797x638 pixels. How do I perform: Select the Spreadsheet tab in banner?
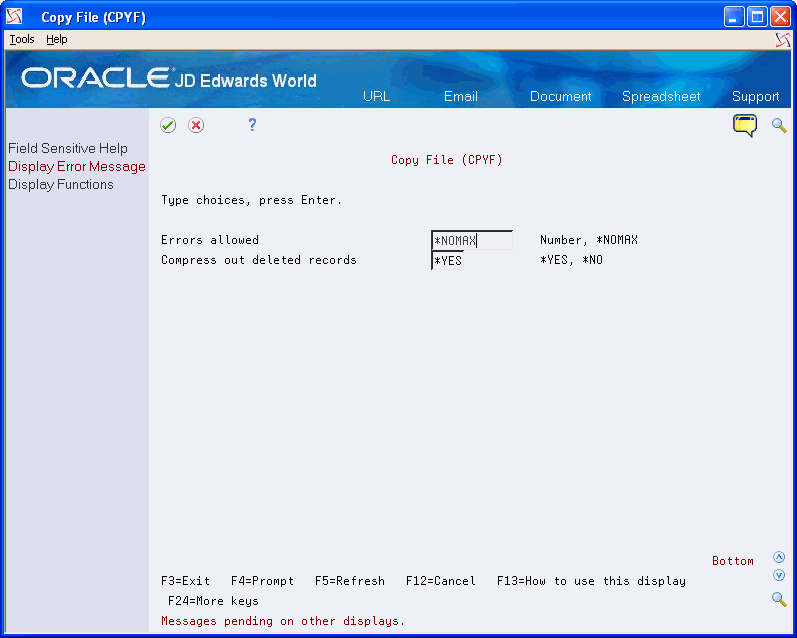pos(661,96)
